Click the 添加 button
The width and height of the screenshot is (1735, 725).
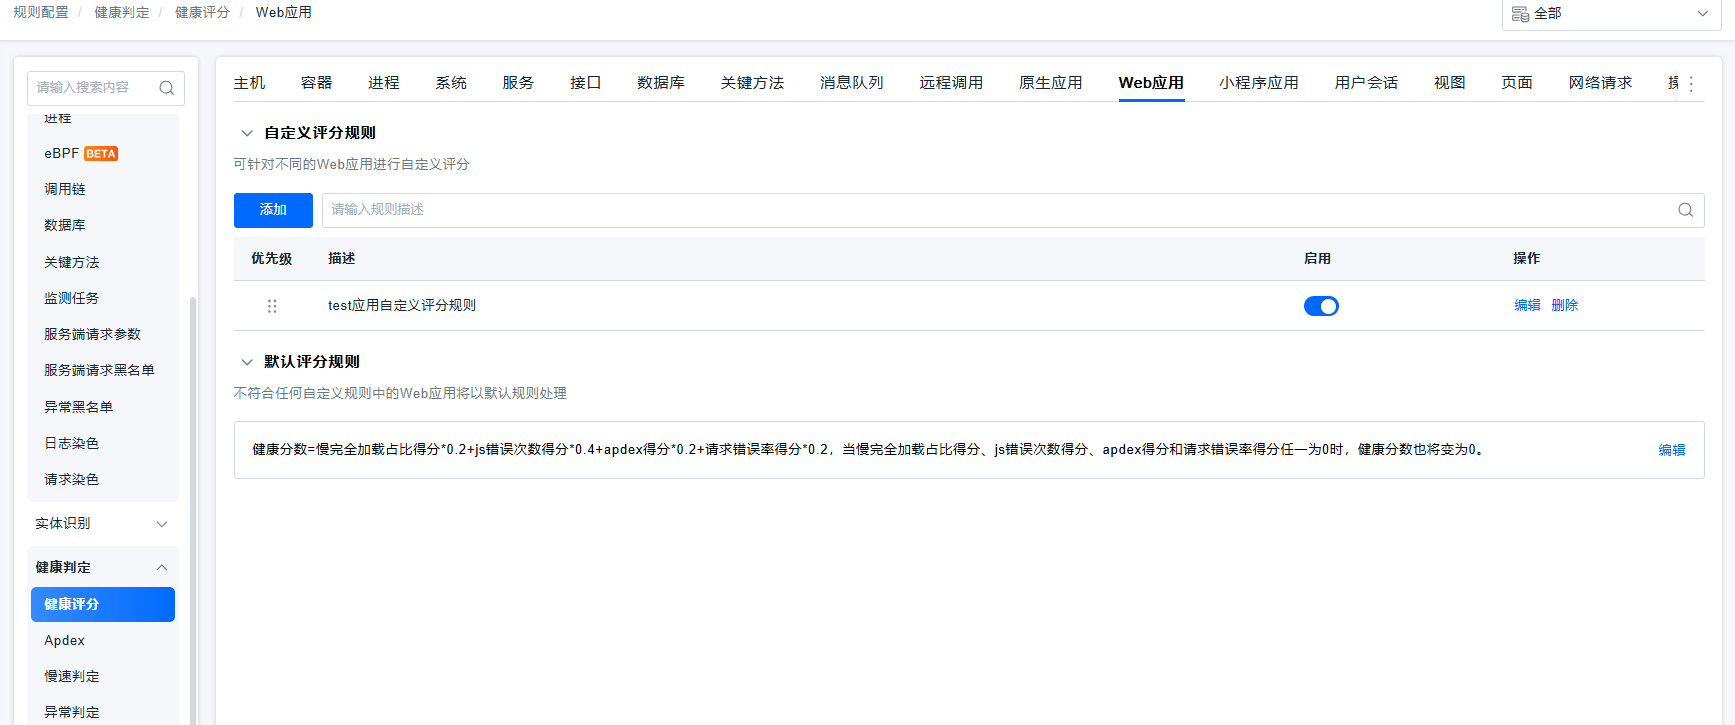point(273,210)
